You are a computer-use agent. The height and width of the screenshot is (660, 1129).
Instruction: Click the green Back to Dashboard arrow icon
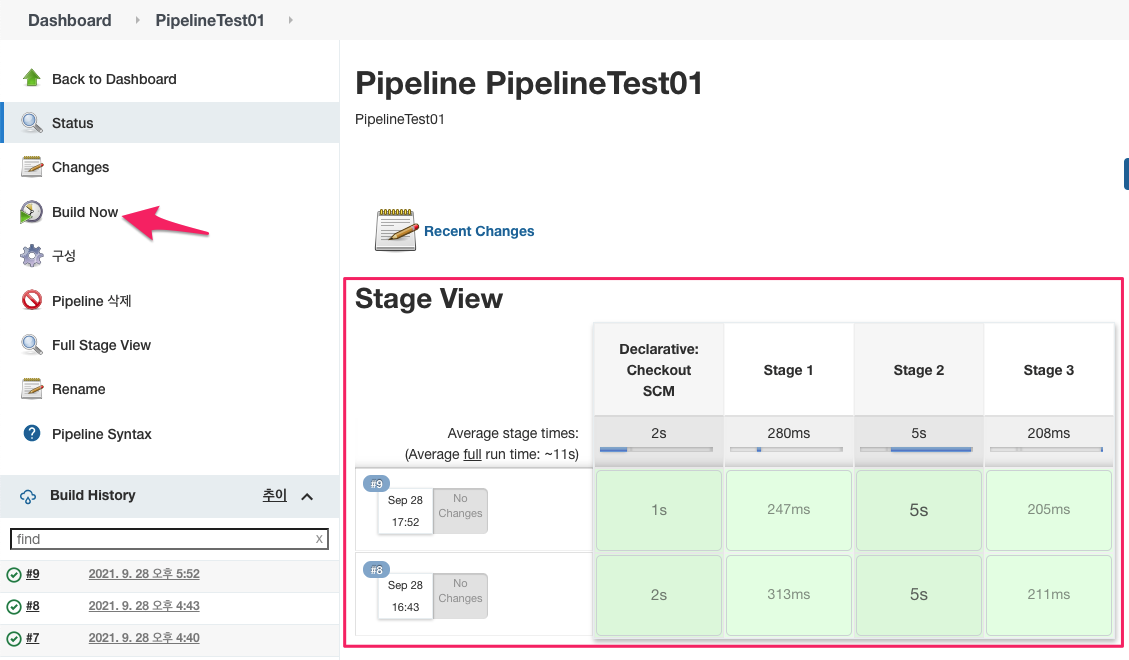click(x=32, y=78)
